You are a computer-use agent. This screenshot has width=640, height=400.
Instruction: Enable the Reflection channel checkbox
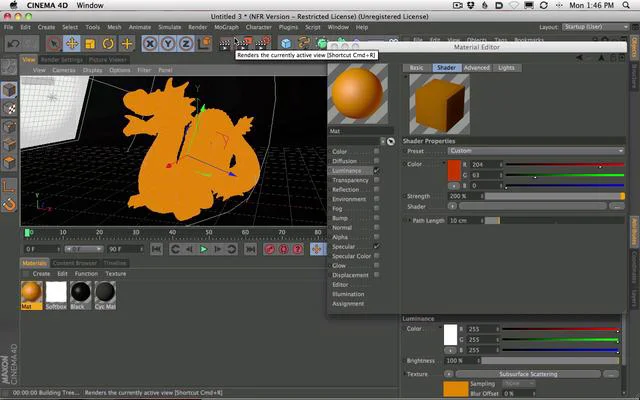(376, 189)
